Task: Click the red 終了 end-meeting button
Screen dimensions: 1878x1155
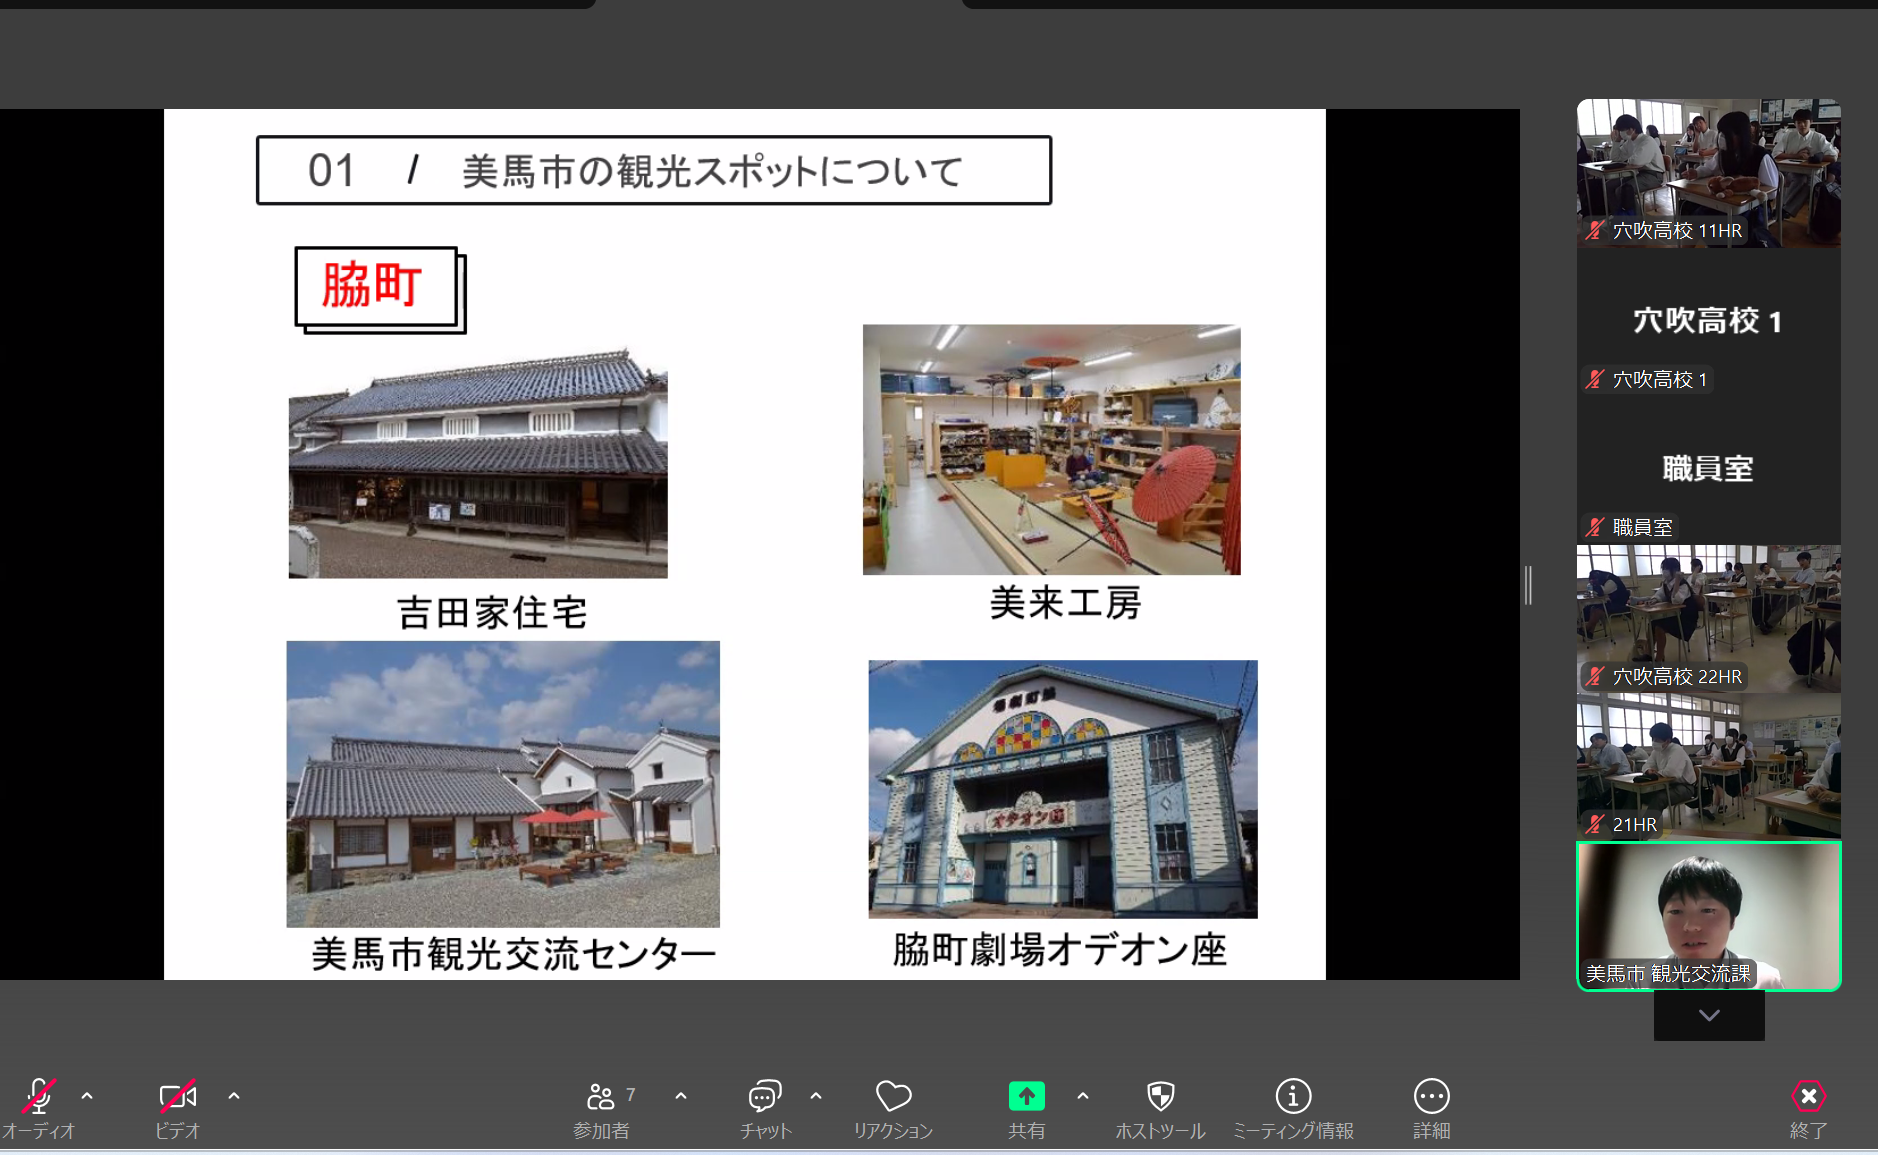Action: pos(1810,1097)
